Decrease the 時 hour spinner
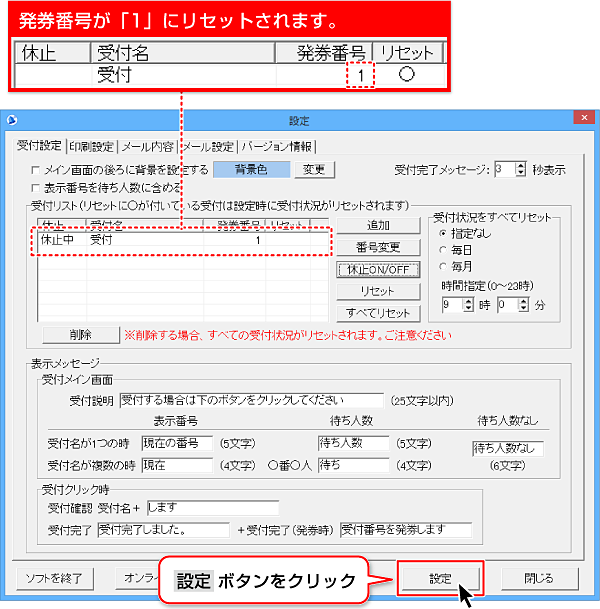This screenshot has width=600, height=609. point(468,308)
